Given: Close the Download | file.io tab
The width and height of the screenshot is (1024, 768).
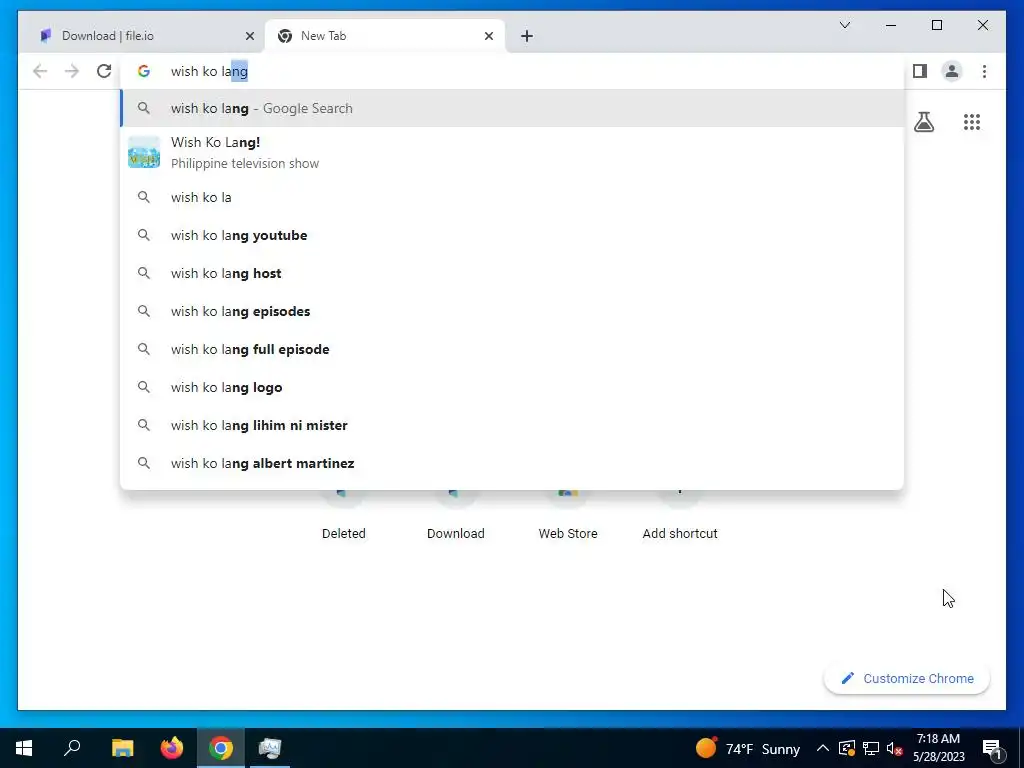Looking at the screenshot, I should click(249, 36).
